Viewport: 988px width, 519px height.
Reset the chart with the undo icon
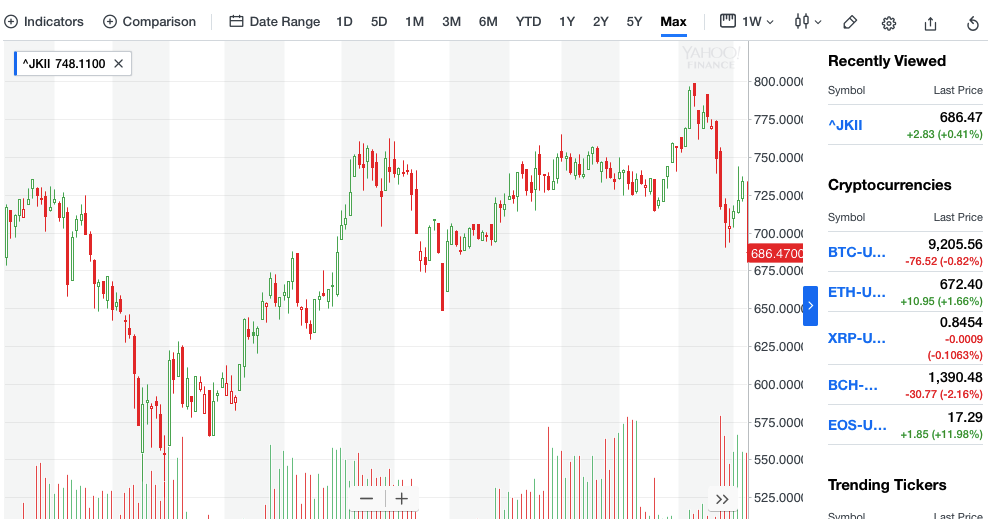(x=972, y=24)
